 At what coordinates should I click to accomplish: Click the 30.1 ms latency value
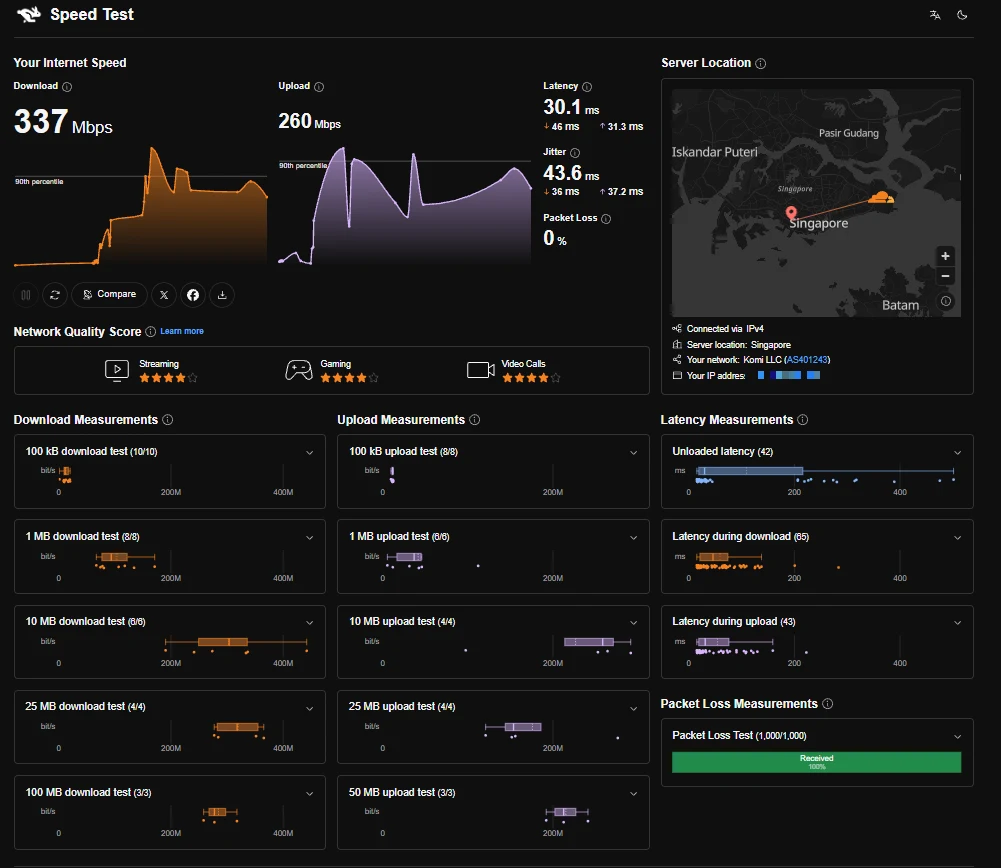(x=571, y=107)
